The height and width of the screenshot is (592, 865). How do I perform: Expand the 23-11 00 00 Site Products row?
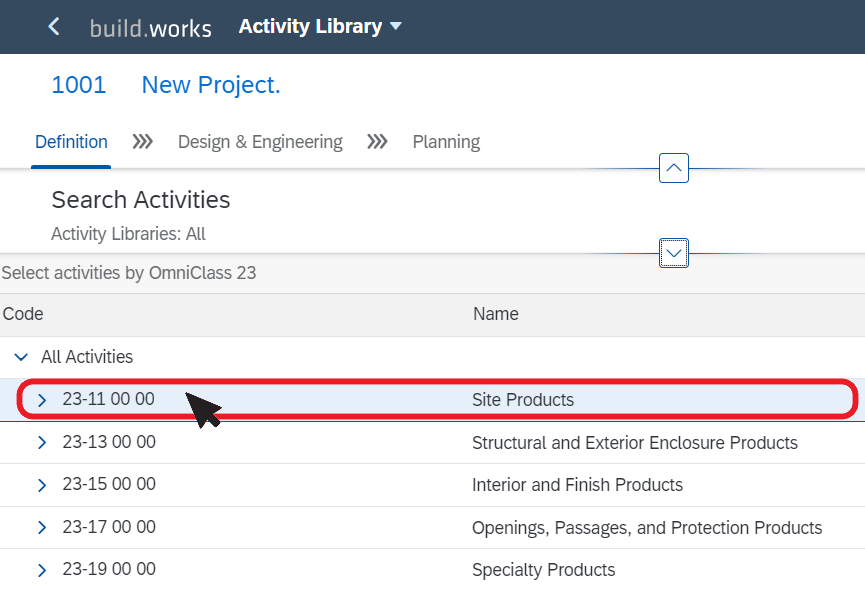pyautogui.click(x=42, y=400)
